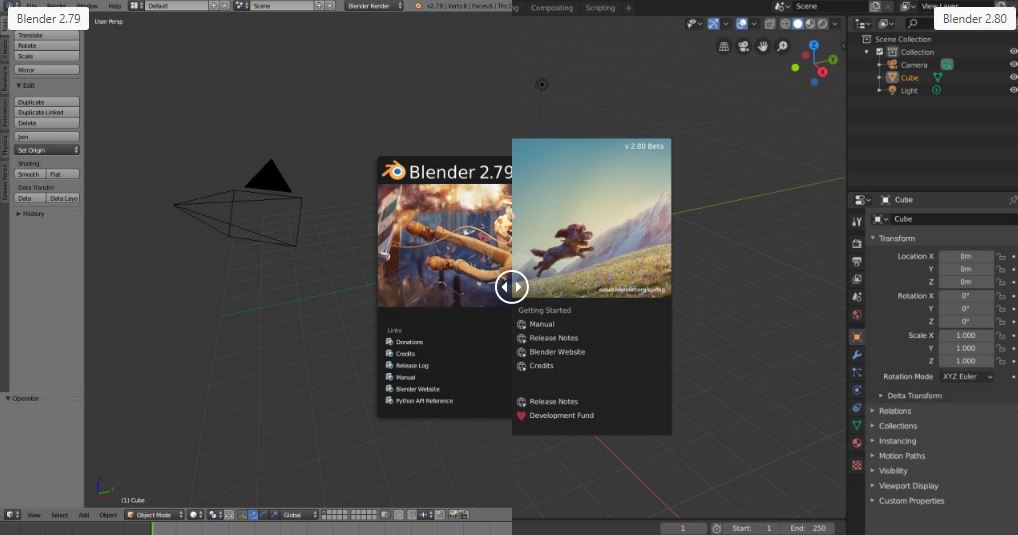Viewport: 1018px width, 535px height.
Task: Open the Texture checkerboard properties tab
Action: point(856,465)
